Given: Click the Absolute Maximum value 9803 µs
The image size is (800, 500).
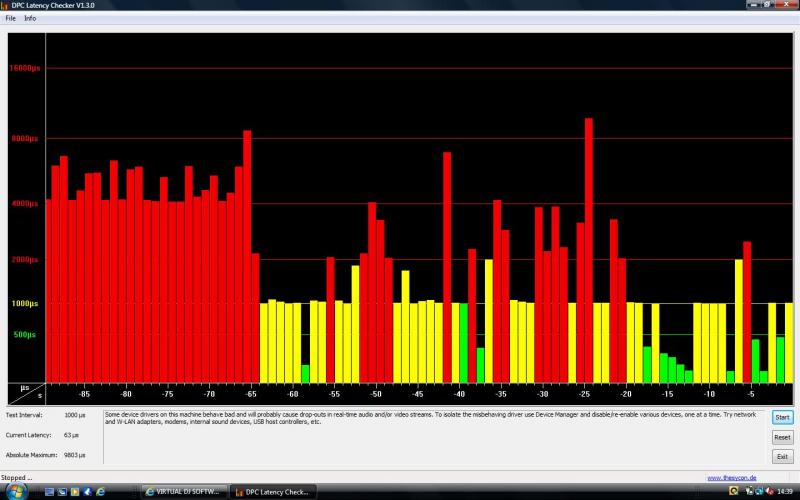Looking at the screenshot, I should [77, 455].
